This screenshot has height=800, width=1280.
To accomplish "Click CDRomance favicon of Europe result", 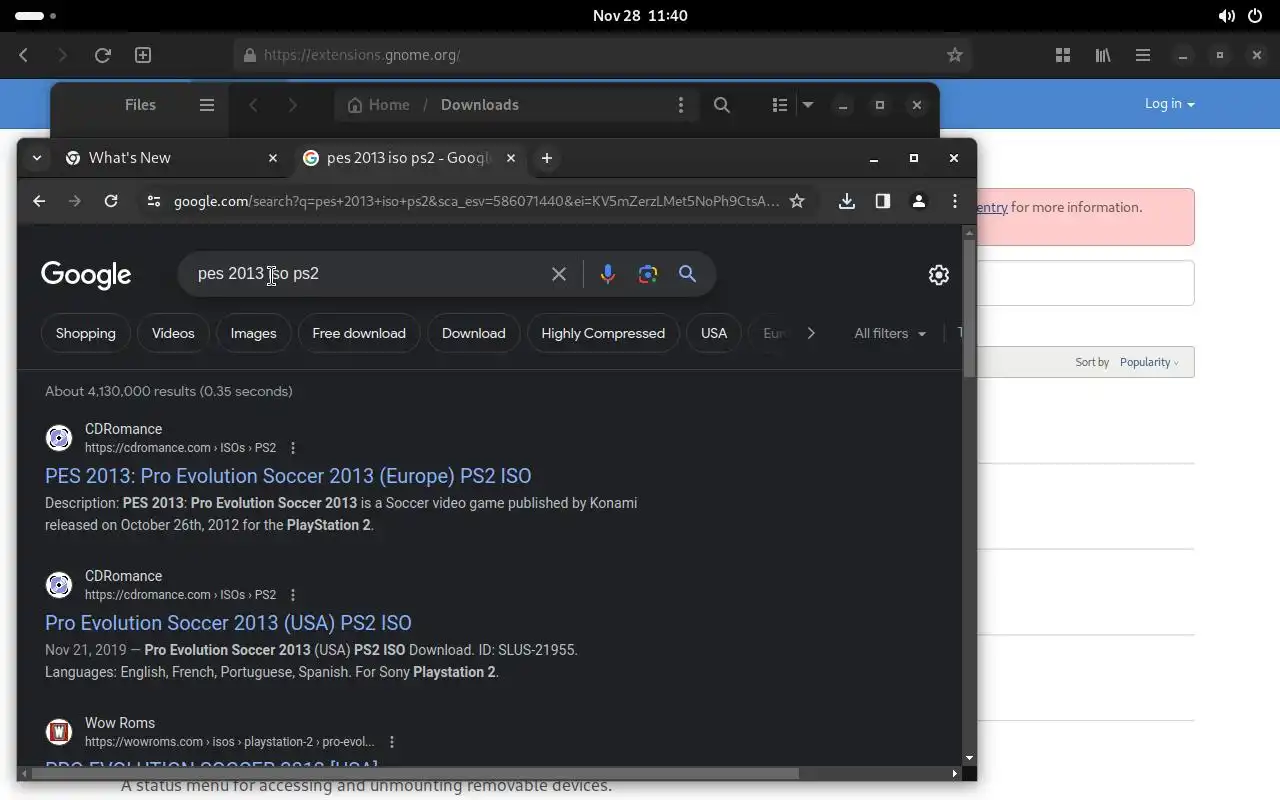I will (59, 438).
